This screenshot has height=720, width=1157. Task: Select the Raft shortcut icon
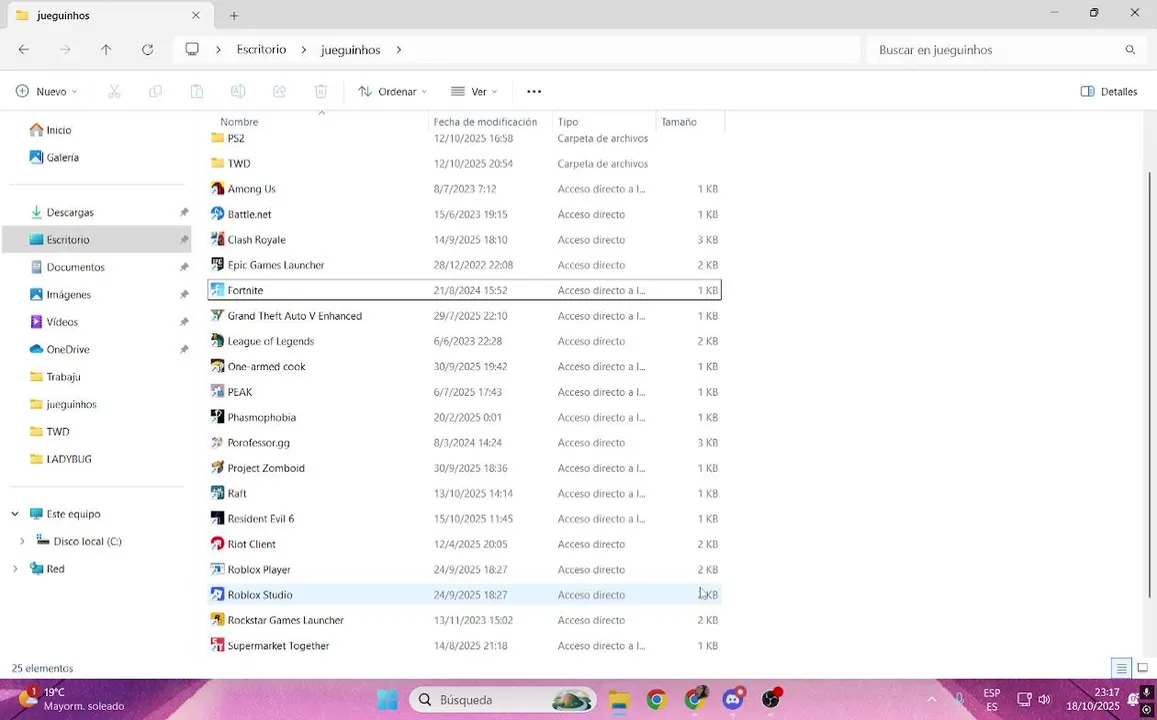click(217, 494)
